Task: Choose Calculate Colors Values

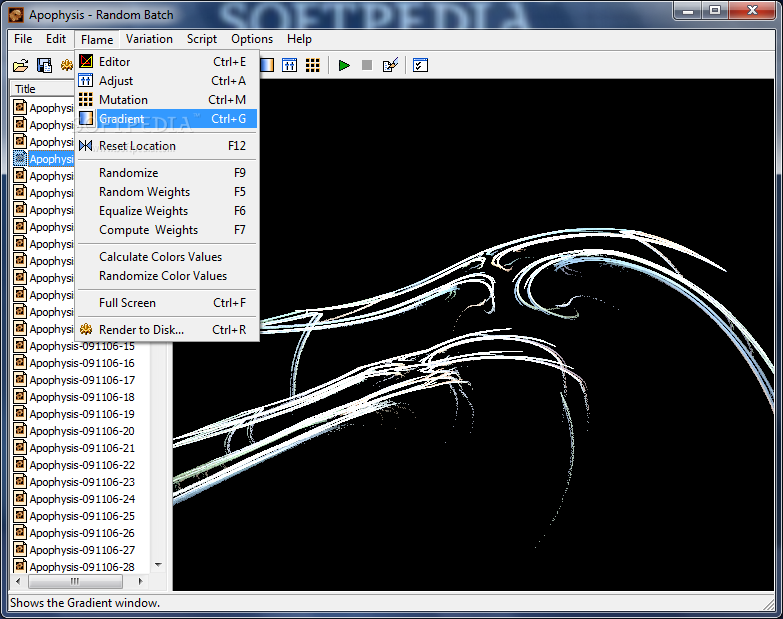Action: [167, 256]
